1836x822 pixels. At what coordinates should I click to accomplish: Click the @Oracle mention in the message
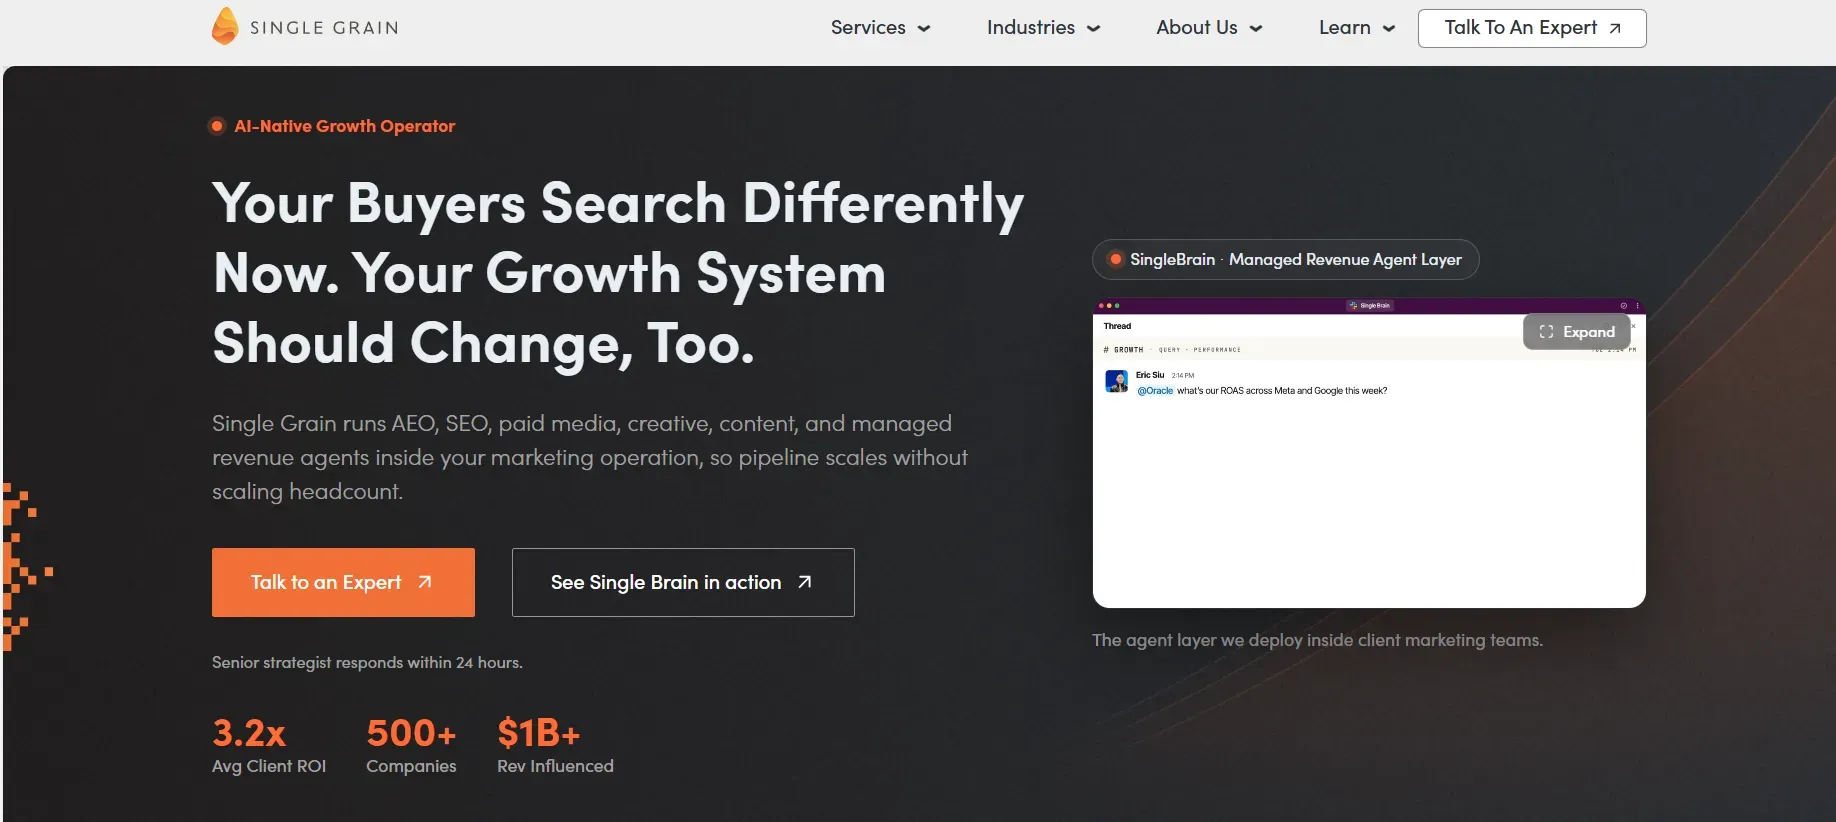[1155, 391]
